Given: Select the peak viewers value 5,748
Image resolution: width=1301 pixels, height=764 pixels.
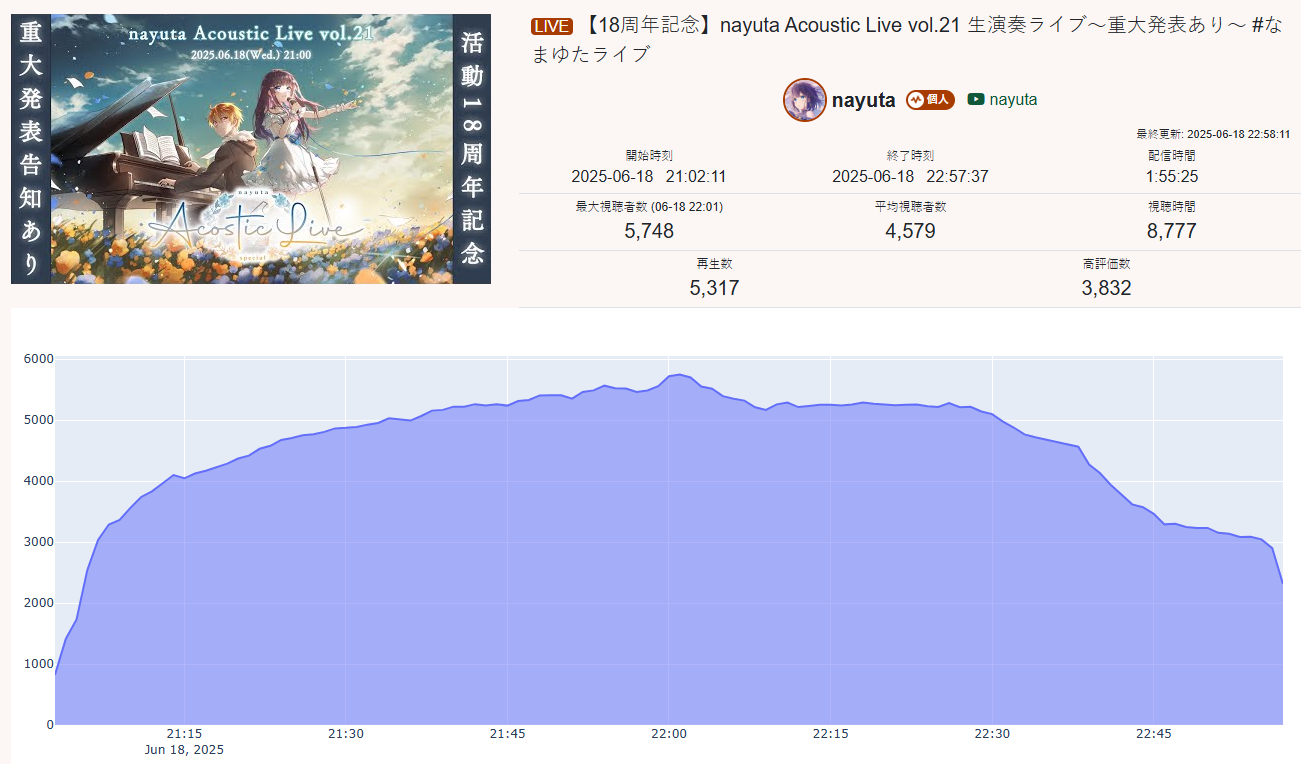Looking at the screenshot, I should [648, 231].
